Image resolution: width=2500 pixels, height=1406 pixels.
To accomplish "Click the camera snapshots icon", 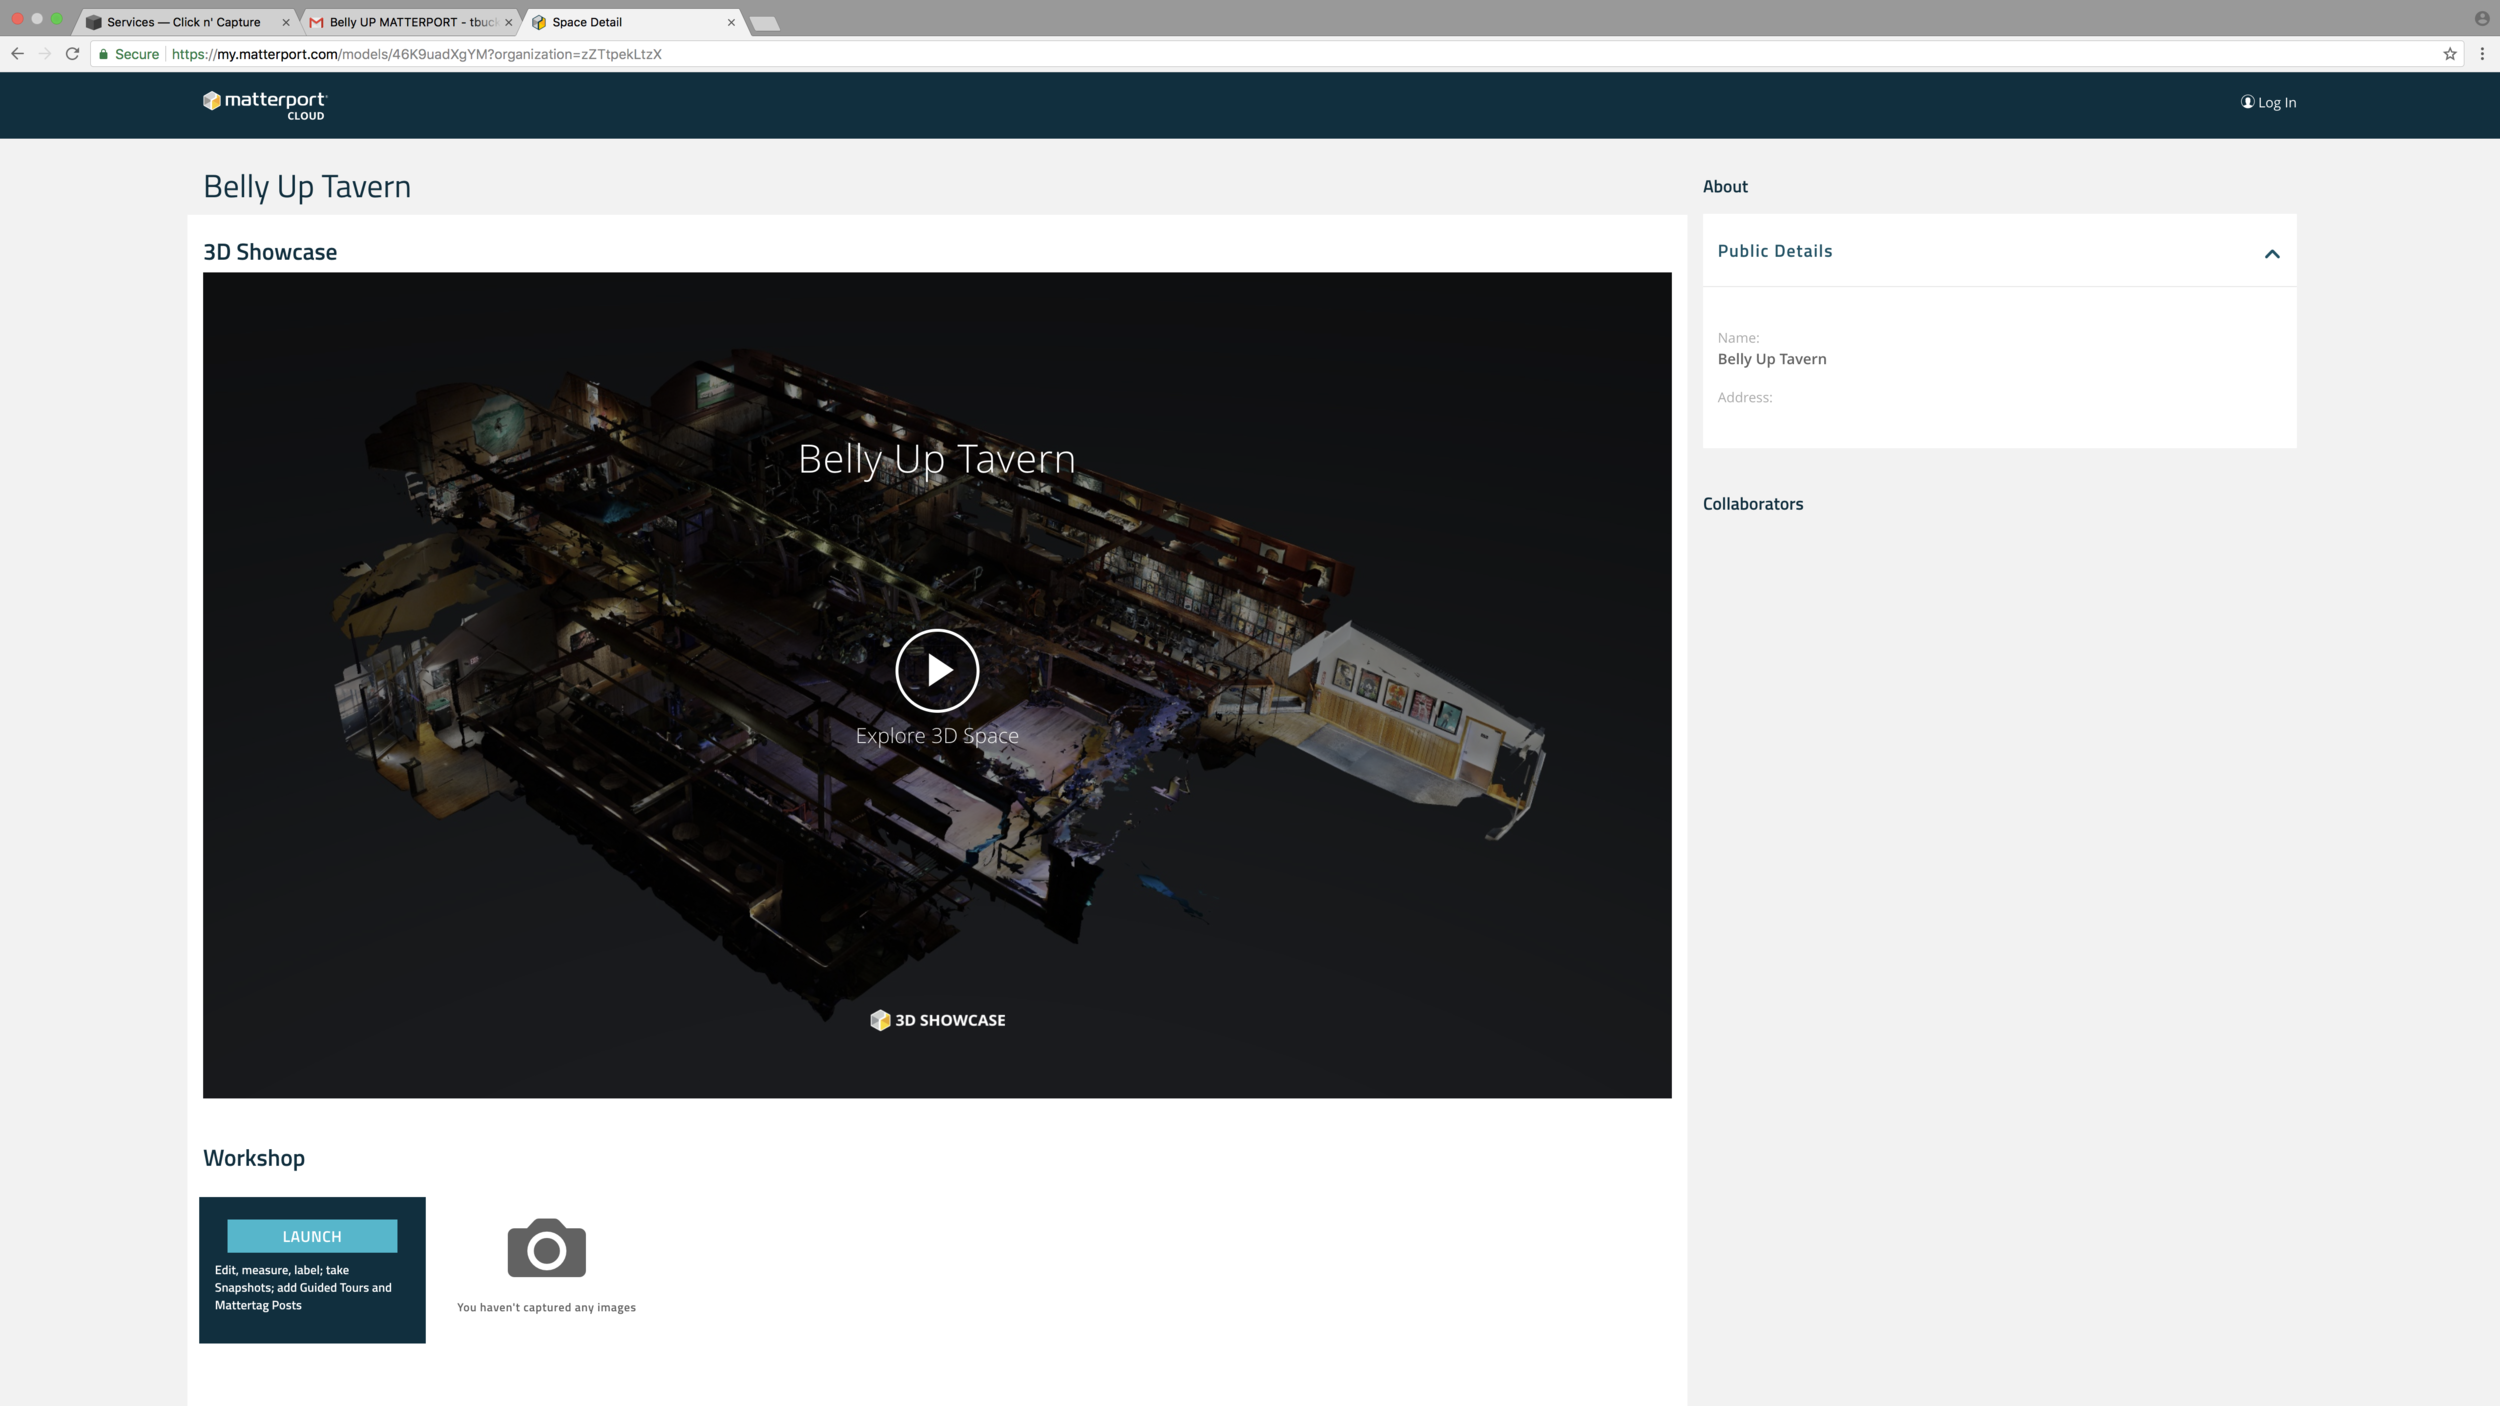I will coord(546,1247).
